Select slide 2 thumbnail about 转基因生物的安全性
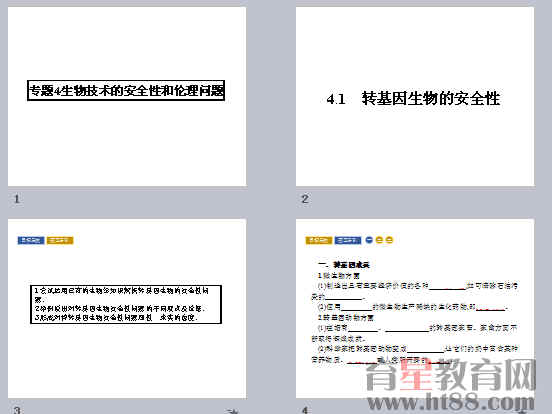552x414 pixels. pos(415,96)
